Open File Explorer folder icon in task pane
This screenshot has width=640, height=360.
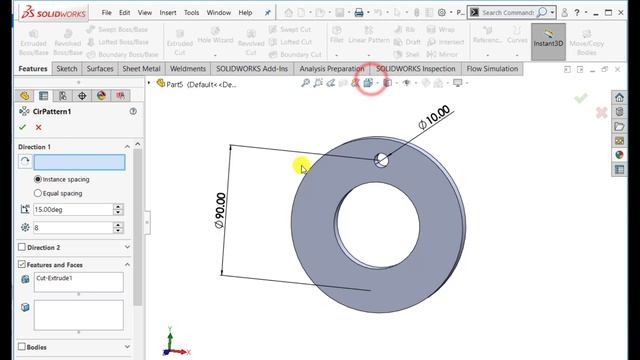619,126
